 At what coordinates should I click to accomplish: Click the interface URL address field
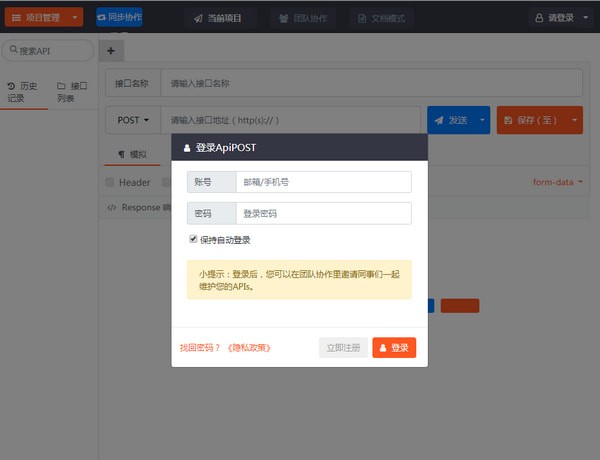click(290, 120)
